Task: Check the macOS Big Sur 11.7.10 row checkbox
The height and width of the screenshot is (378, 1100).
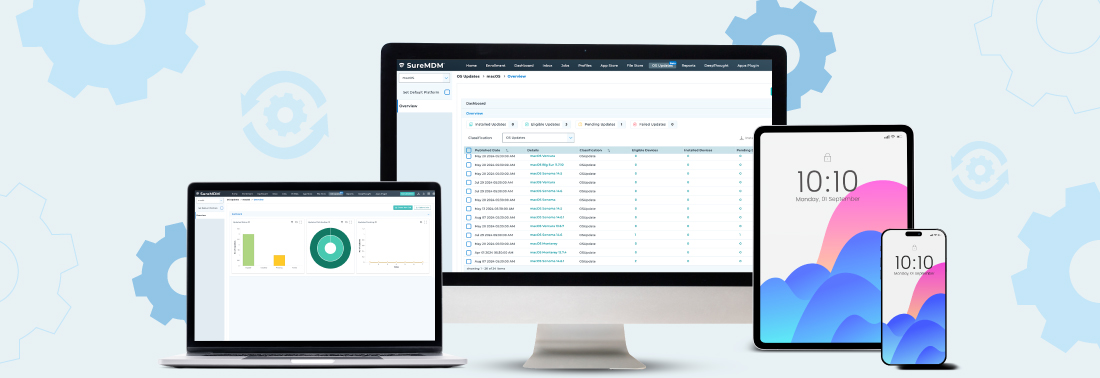Action: (469, 165)
